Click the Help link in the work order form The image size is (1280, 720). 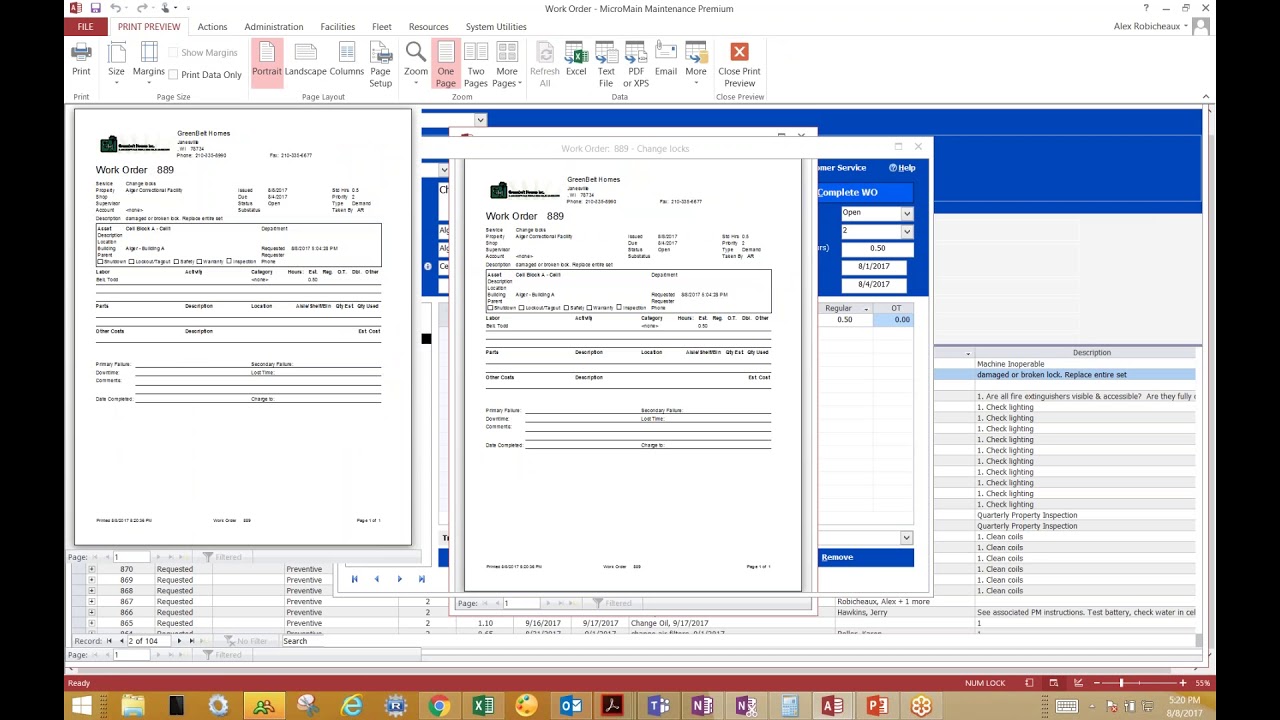902,168
